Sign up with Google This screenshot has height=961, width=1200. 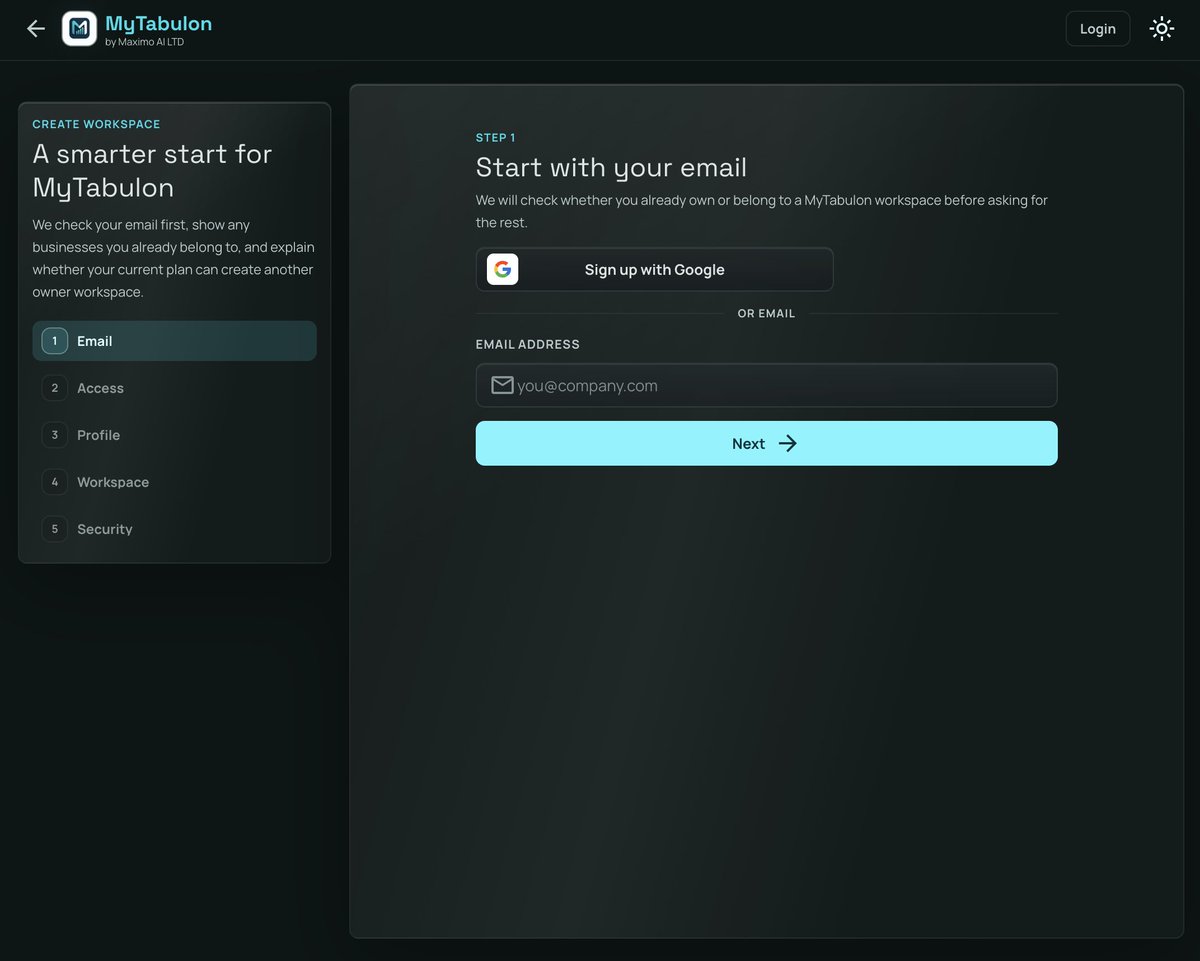(655, 269)
